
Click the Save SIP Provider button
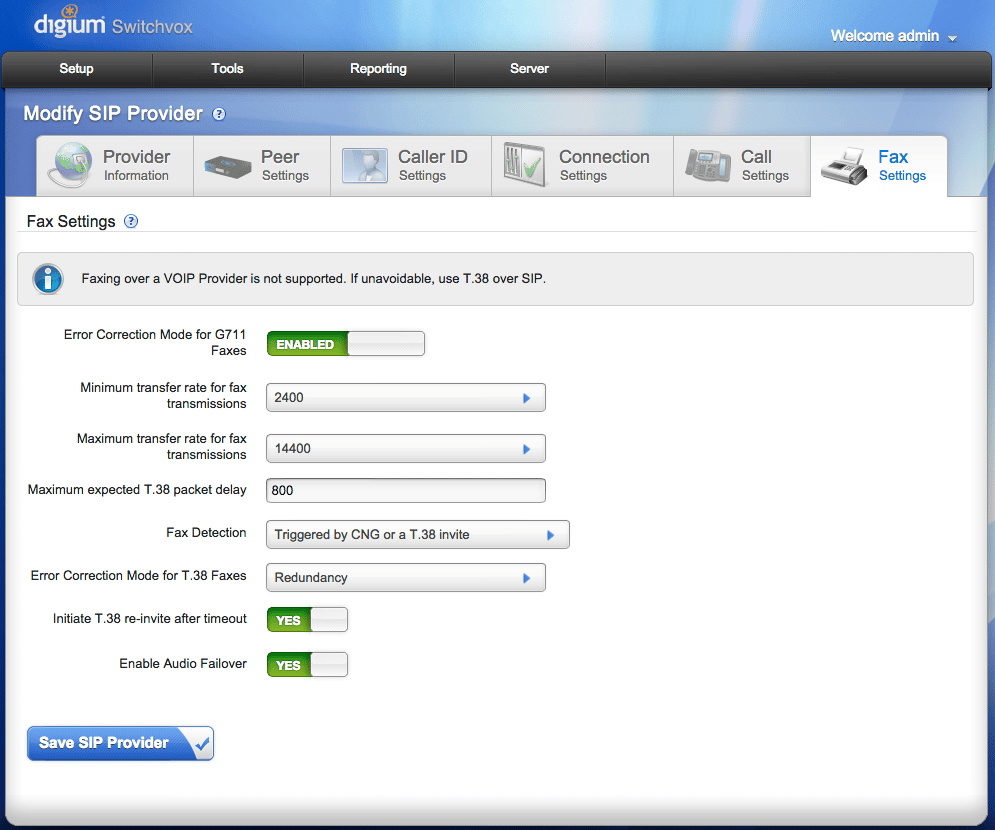120,744
